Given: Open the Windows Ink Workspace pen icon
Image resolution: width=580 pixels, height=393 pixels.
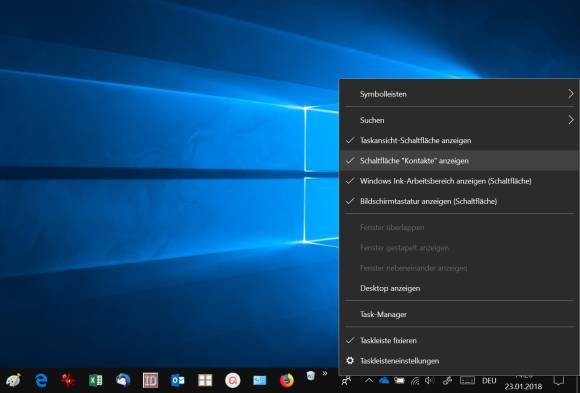Looking at the screenshot, I should (447, 380).
